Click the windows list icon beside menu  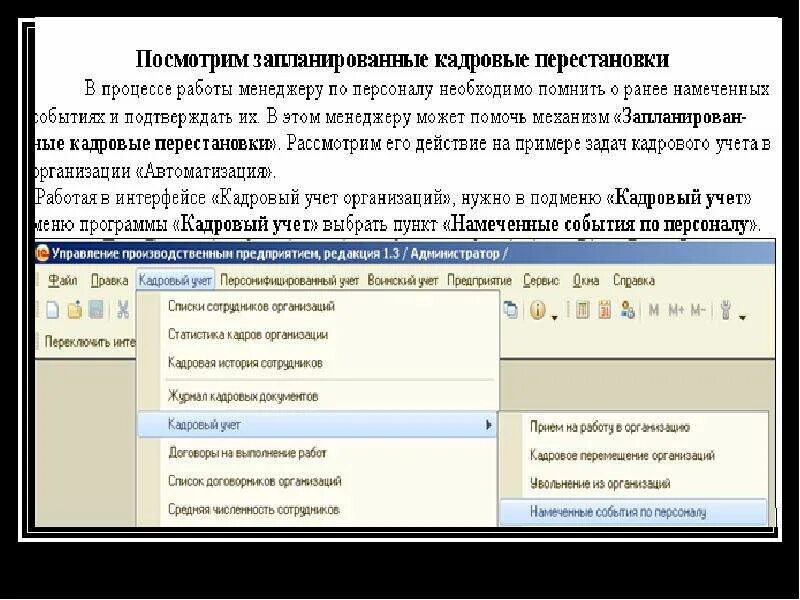[511, 310]
